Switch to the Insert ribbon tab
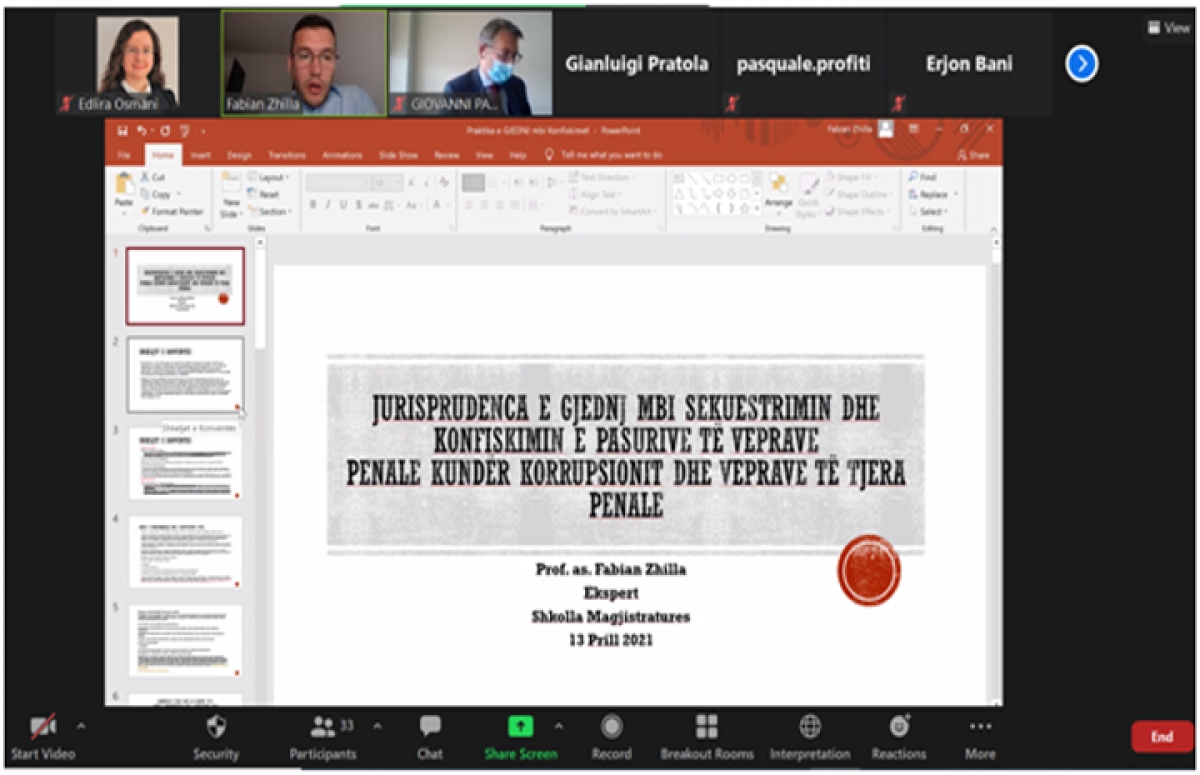1200x775 pixels. tap(201, 156)
